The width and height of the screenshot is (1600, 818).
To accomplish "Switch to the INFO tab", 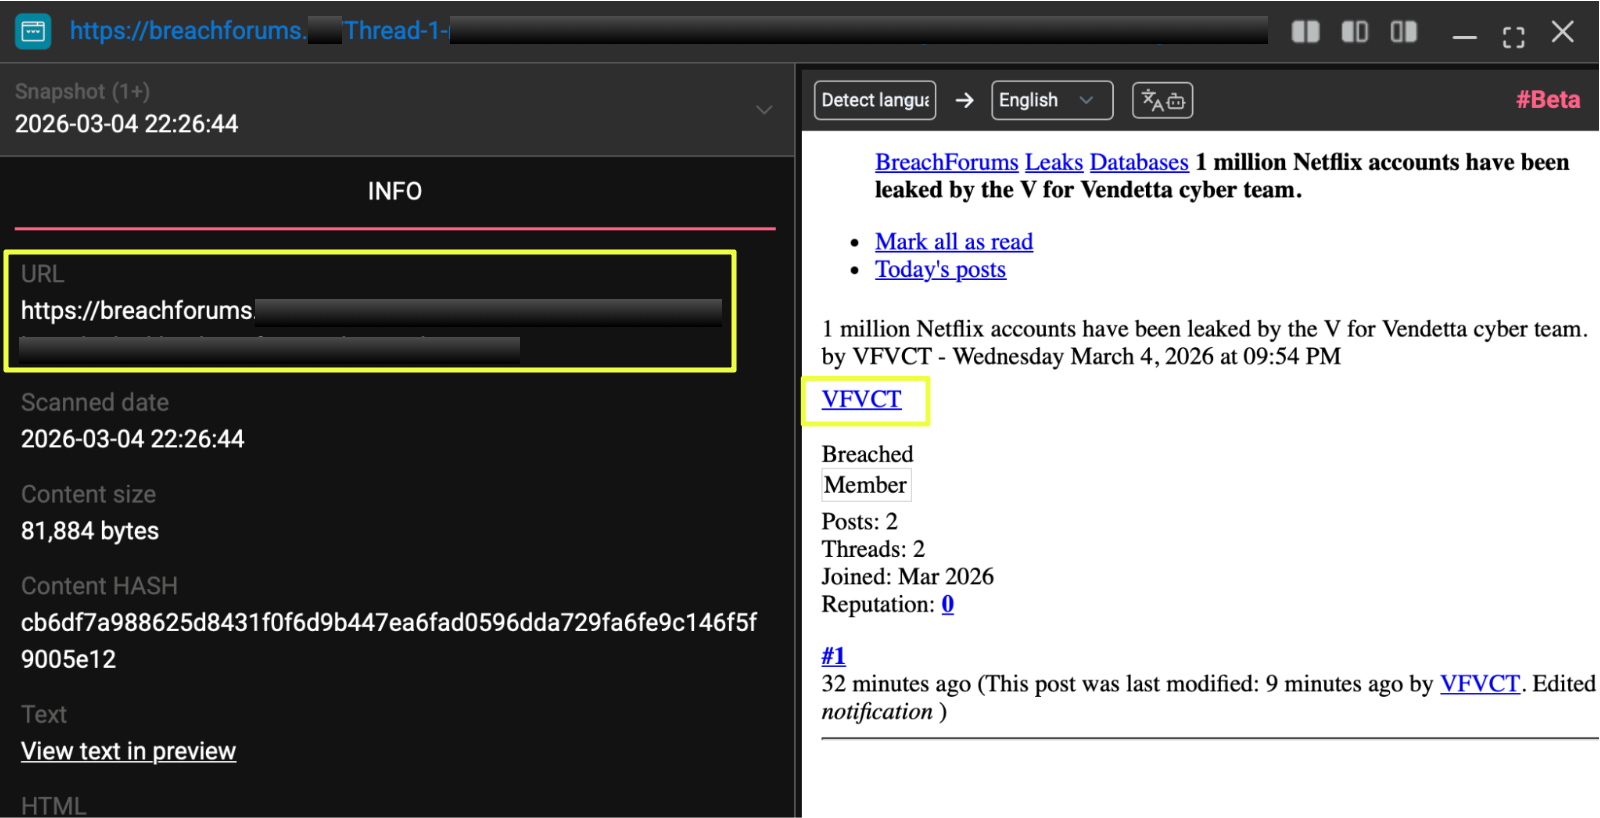I will pos(394,191).
